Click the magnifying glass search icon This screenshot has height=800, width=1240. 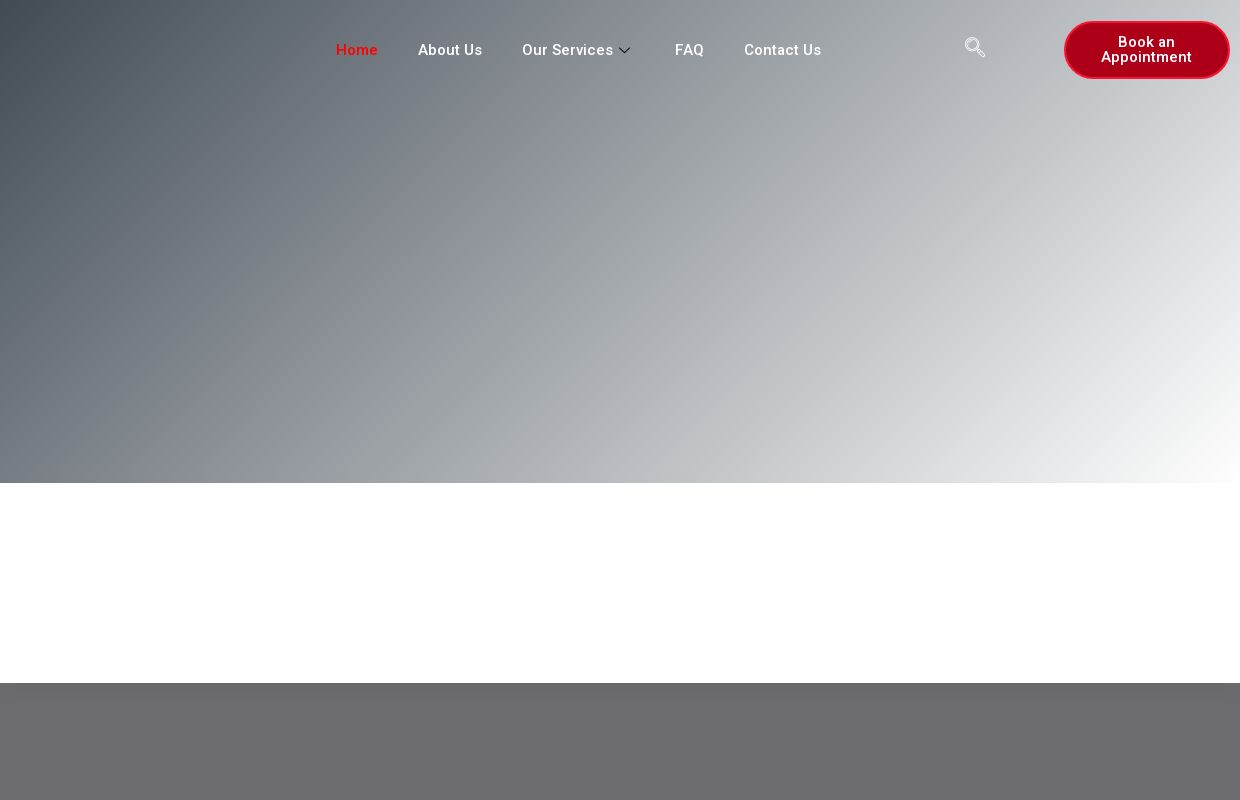[x=975, y=47]
